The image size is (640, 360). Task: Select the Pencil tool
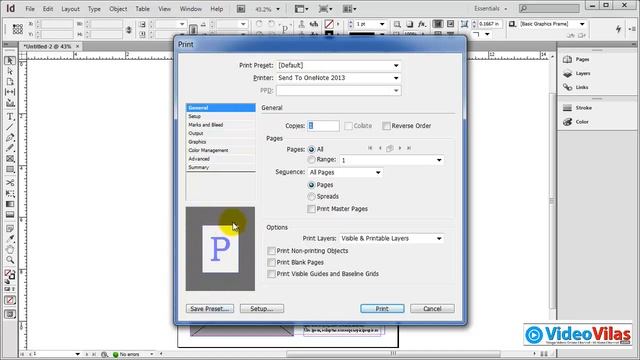pyautogui.click(x=10, y=148)
